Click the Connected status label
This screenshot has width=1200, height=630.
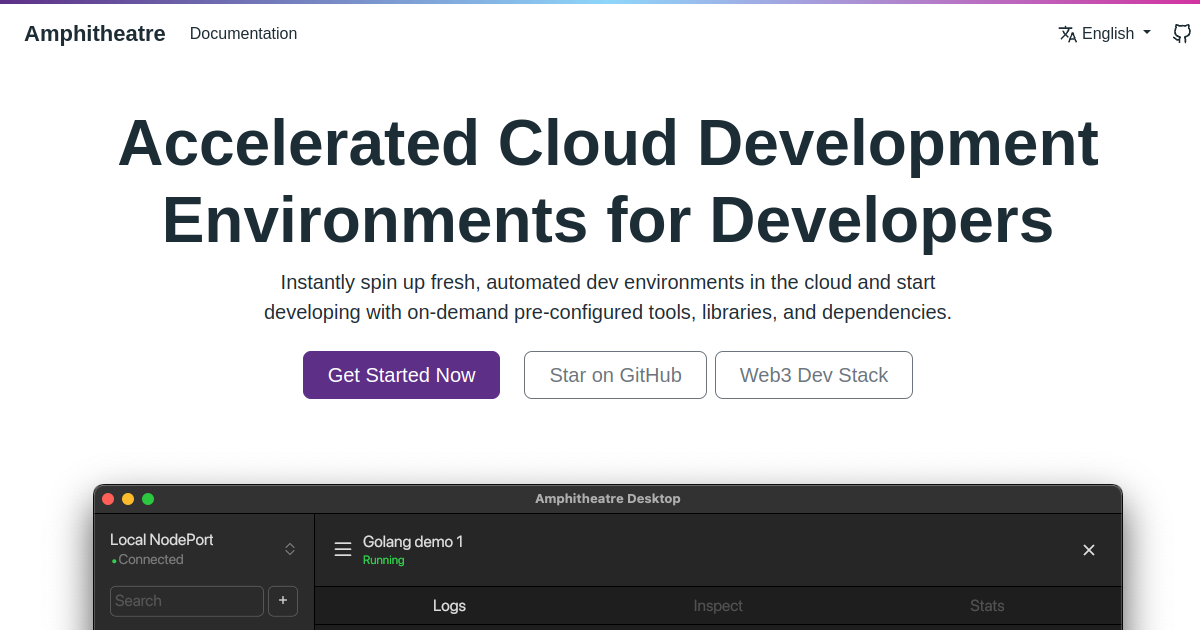tap(148, 560)
